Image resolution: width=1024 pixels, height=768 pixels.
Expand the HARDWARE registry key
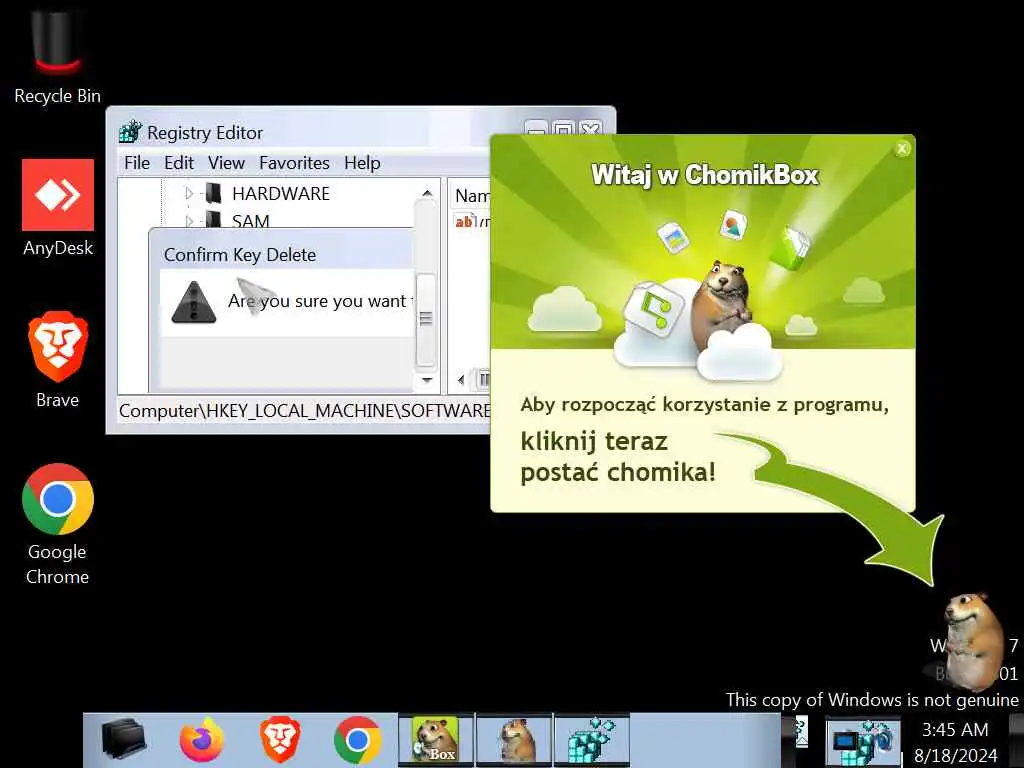tap(189, 193)
